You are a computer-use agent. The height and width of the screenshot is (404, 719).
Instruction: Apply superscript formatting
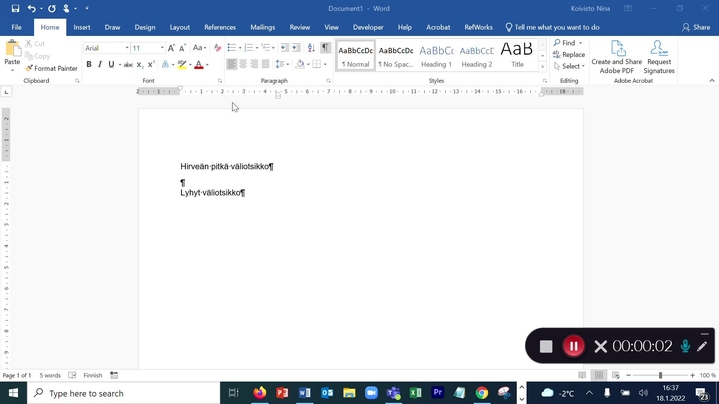coord(151,65)
